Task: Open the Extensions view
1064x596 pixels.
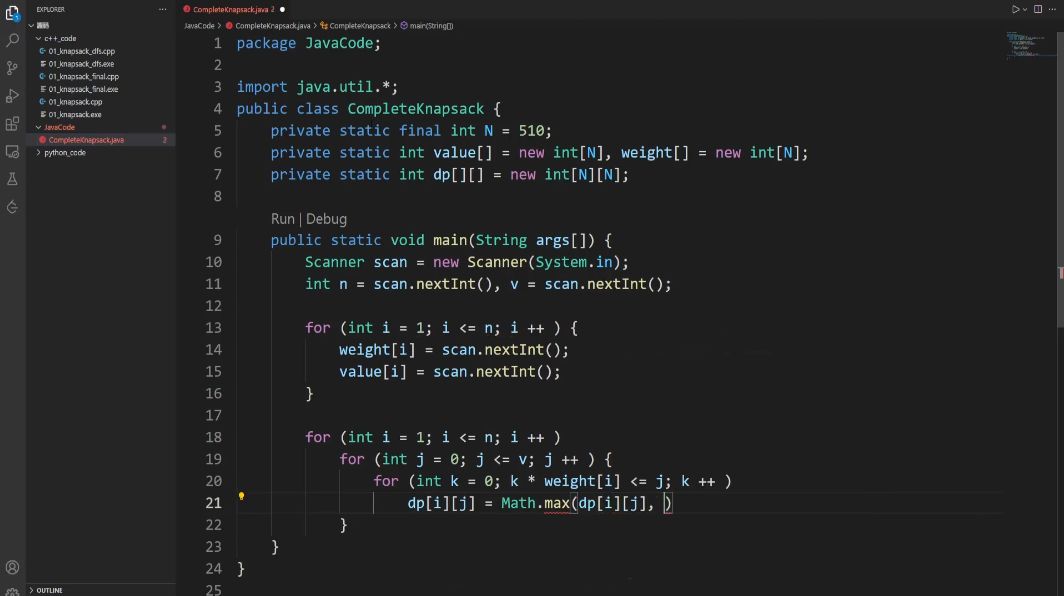Action: (x=12, y=124)
